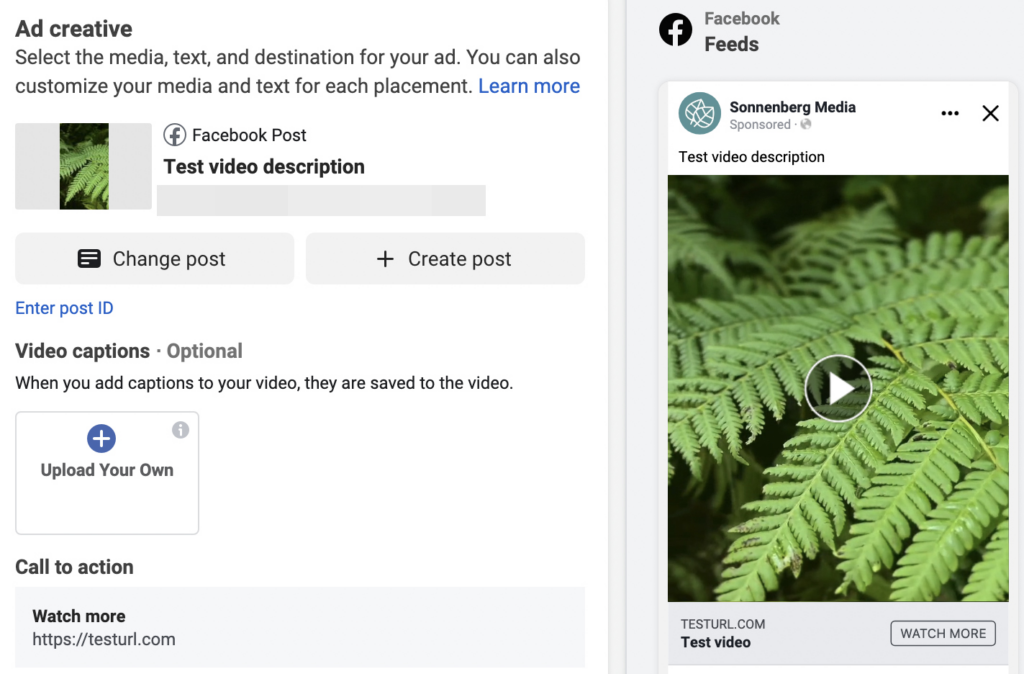
Task: Click the Watch more call to action entry
Action: click(x=300, y=626)
